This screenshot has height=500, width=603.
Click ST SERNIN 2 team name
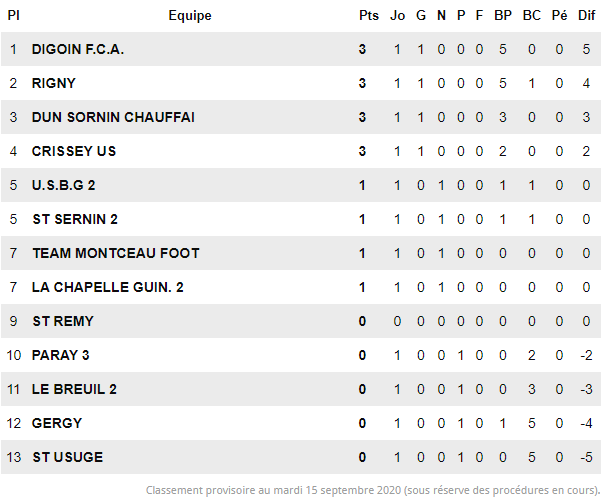(75, 219)
